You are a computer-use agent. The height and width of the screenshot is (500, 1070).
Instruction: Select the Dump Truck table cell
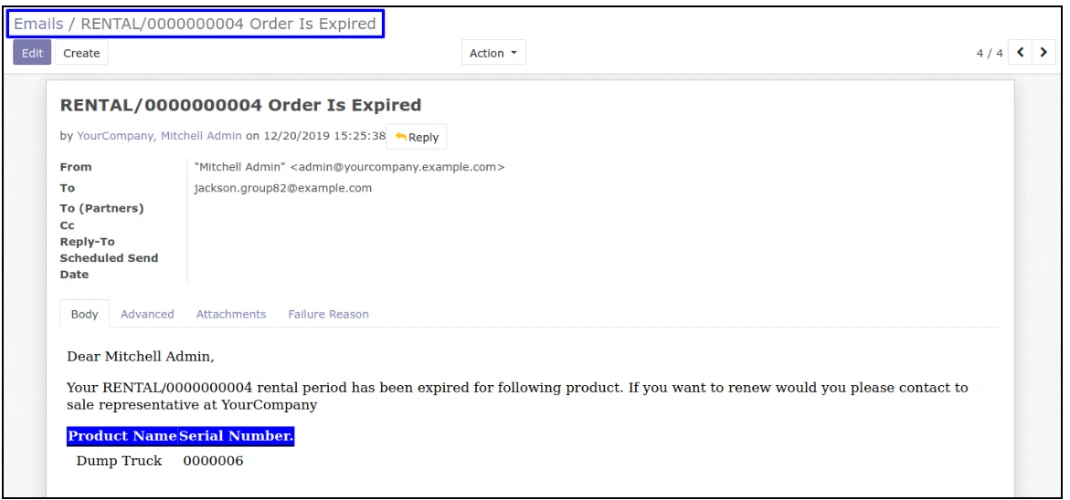point(119,461)
